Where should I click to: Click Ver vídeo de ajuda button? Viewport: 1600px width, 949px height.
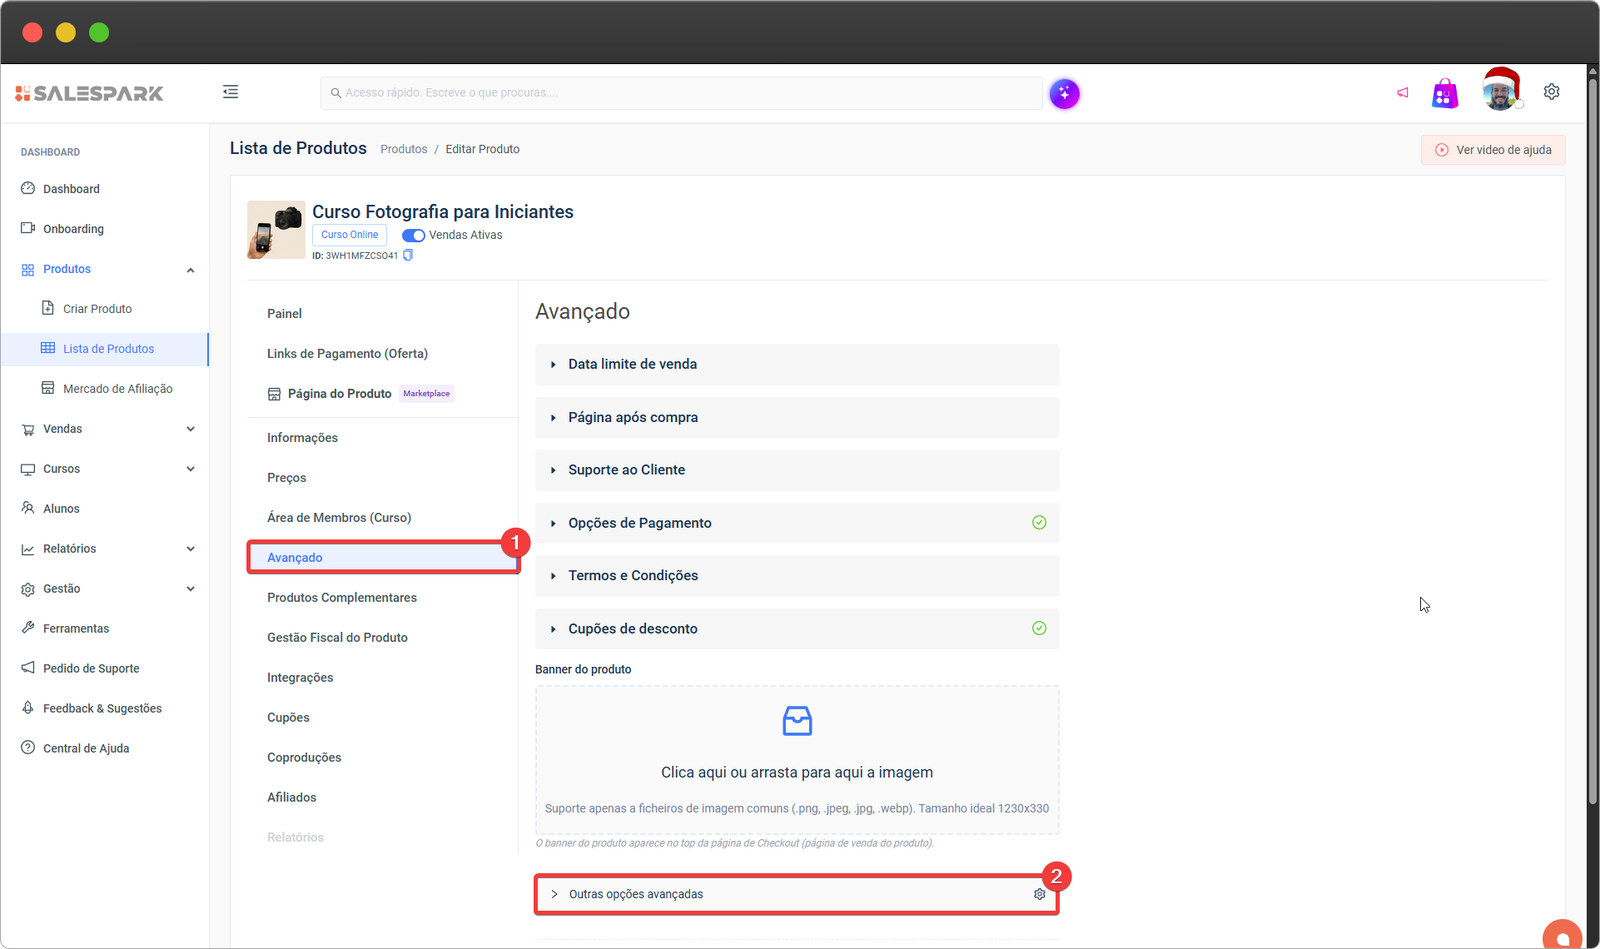click(1493, 150)
